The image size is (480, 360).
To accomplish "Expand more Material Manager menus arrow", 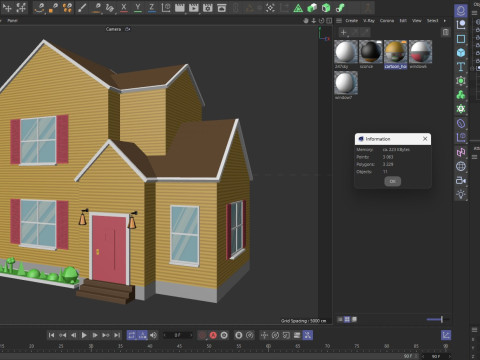I will tap(445, 21).
